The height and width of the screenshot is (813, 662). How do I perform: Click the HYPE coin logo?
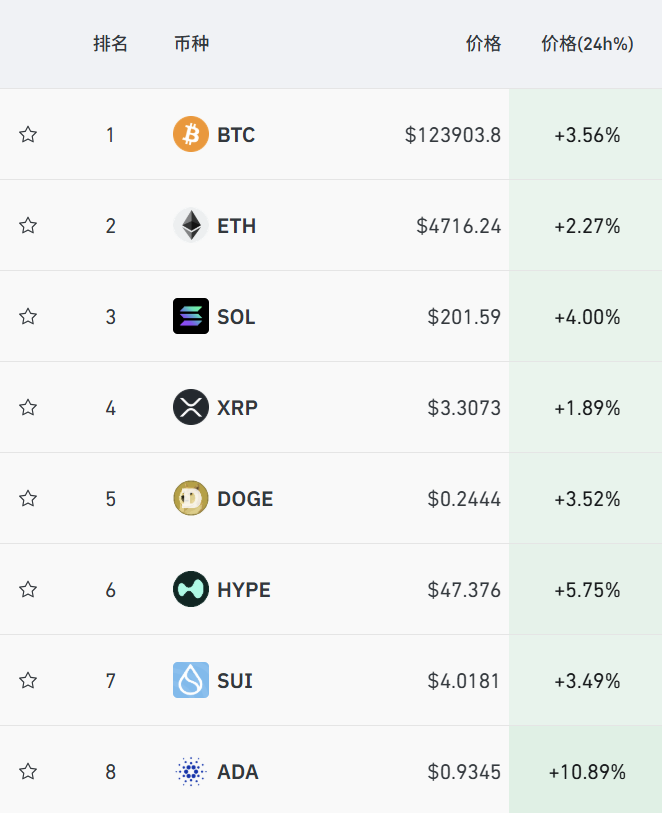[x=190, y=589]
